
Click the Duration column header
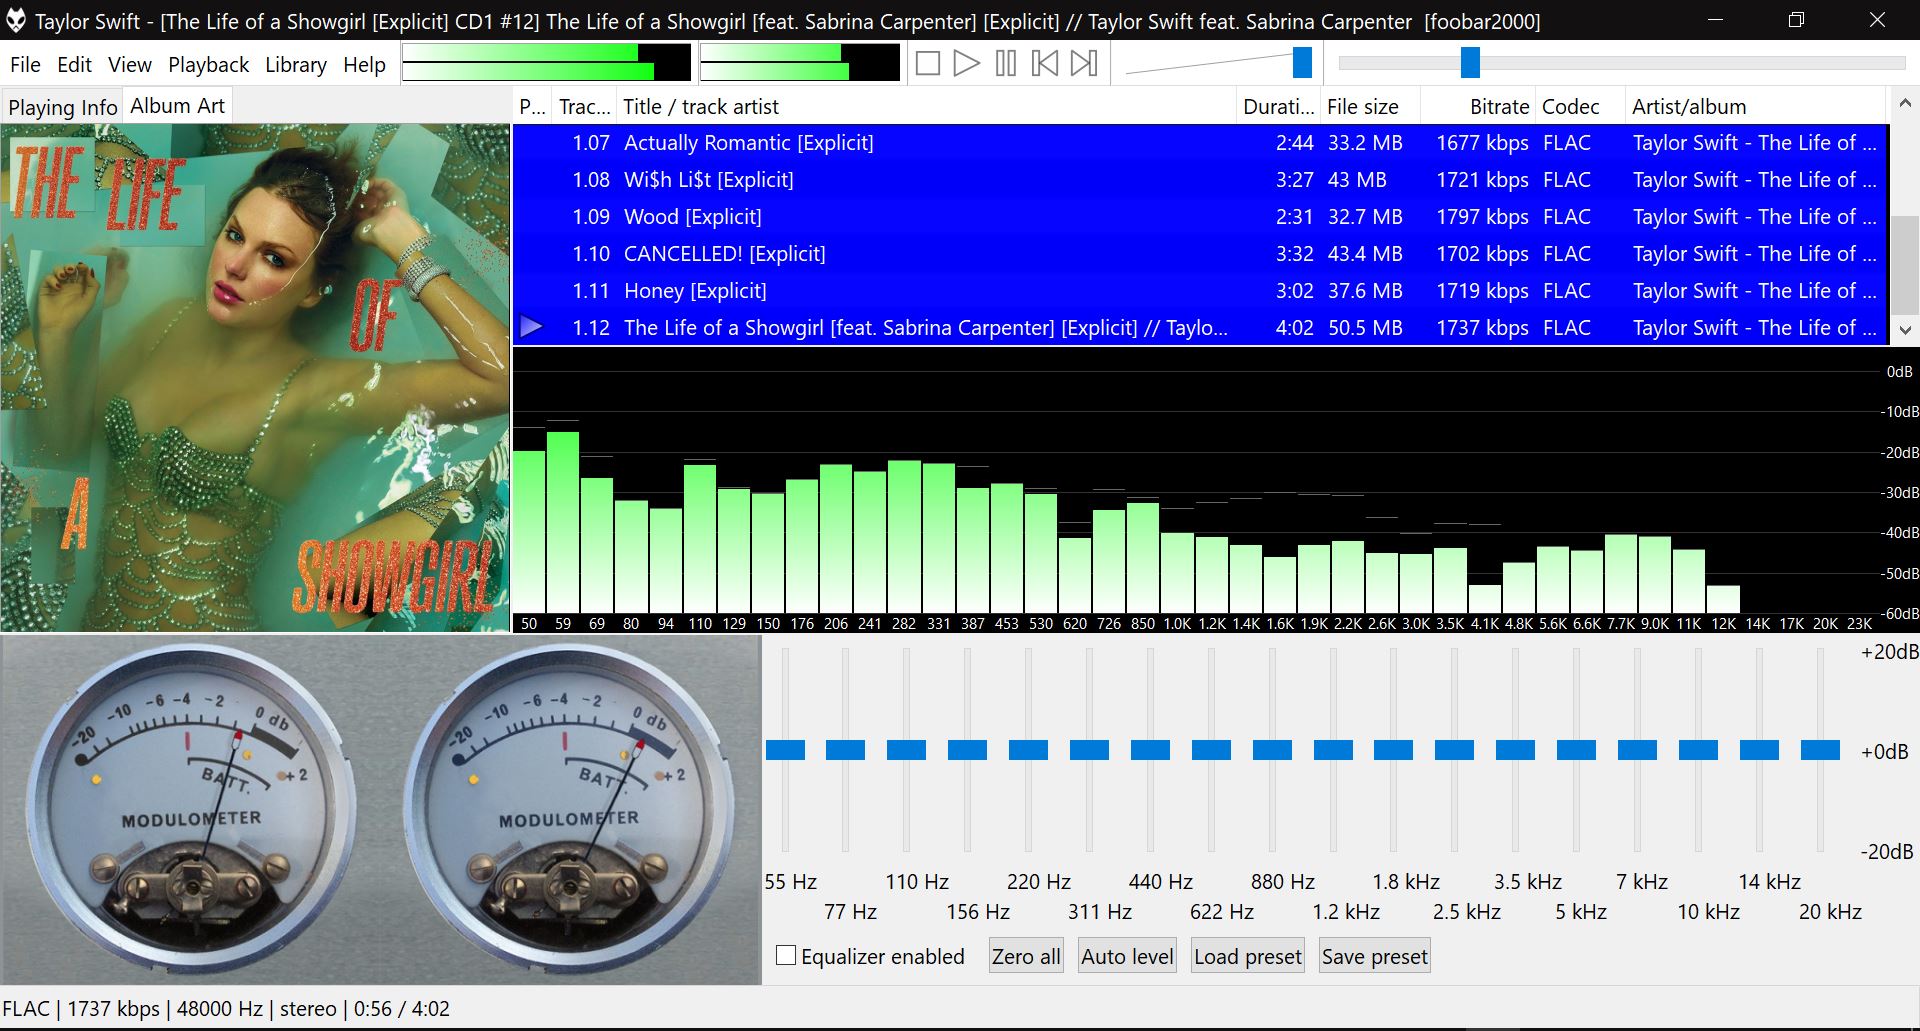tap(1278, 107)
